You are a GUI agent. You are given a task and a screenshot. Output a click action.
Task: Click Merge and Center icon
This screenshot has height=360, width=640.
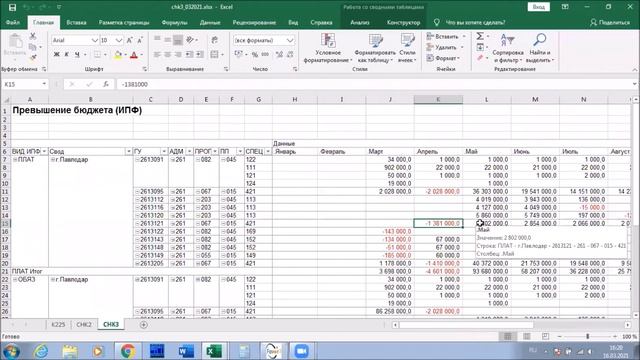point(214,54)
